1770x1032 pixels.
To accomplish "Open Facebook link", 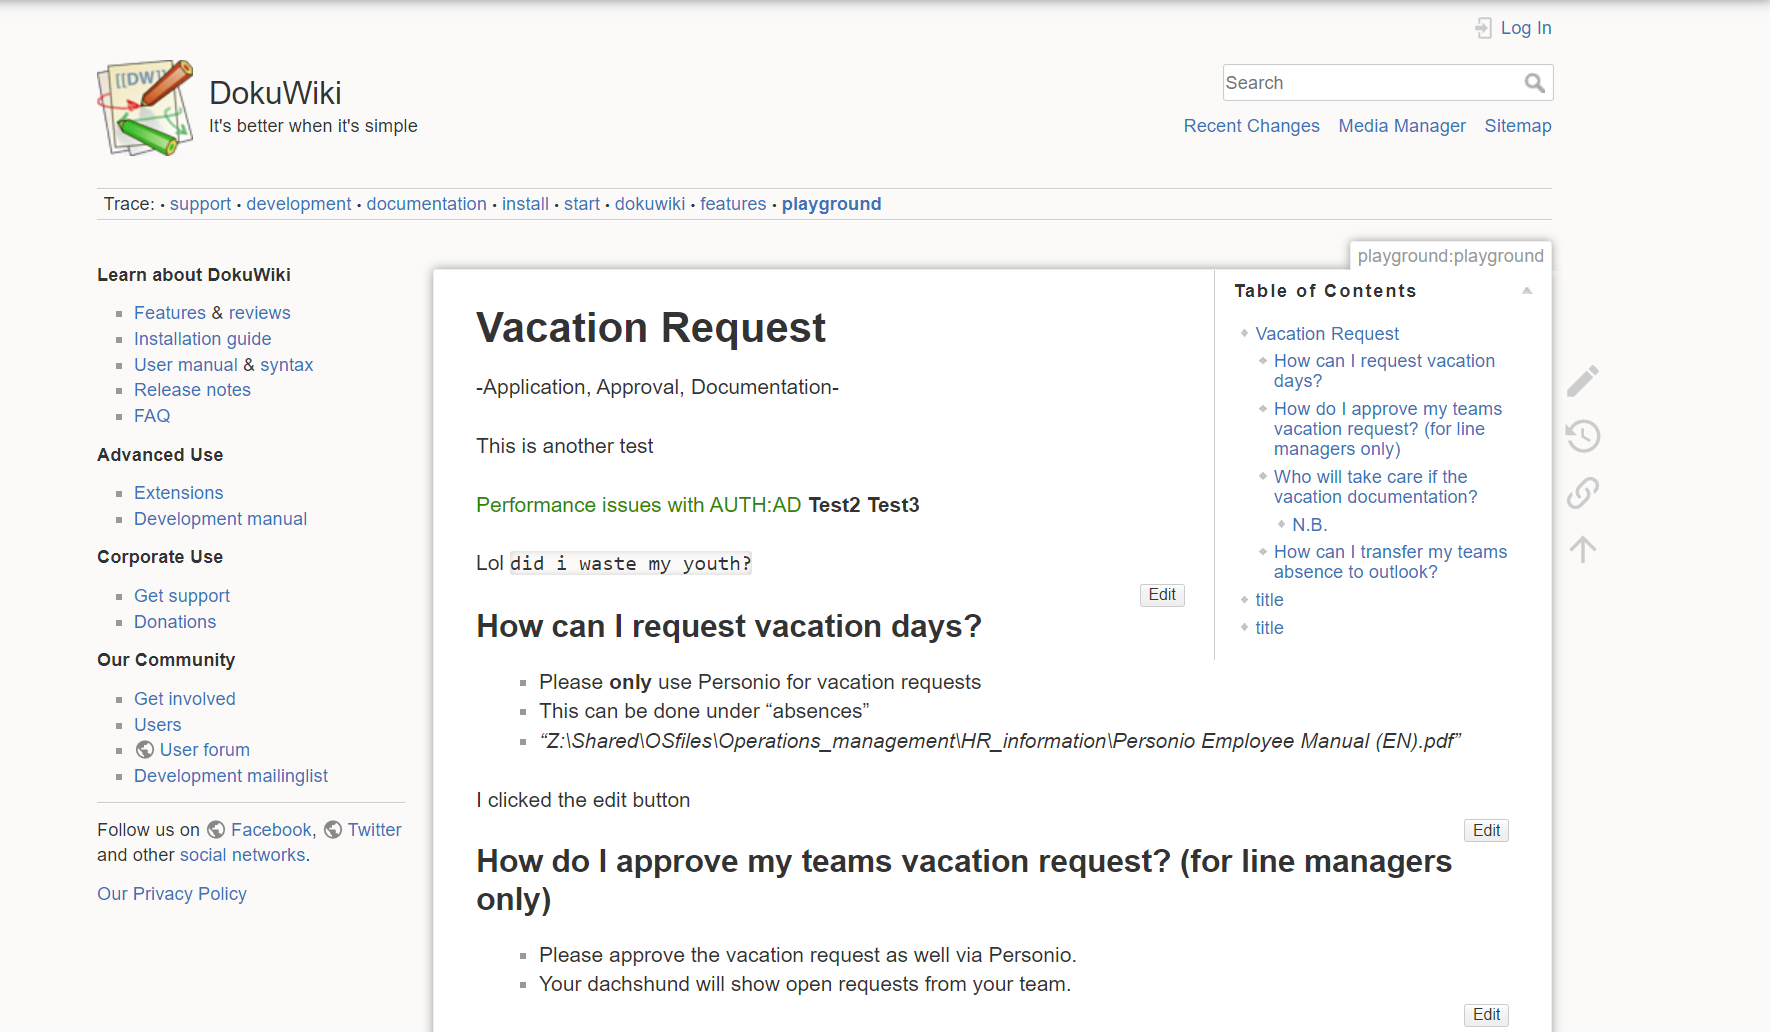I will click(x=271, y=830).
